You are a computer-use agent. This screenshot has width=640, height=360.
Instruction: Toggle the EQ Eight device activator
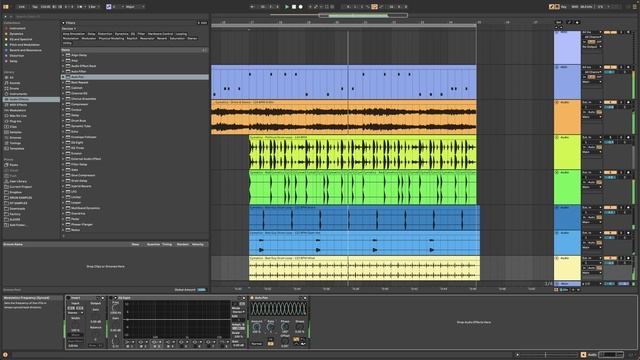[111, 298]
